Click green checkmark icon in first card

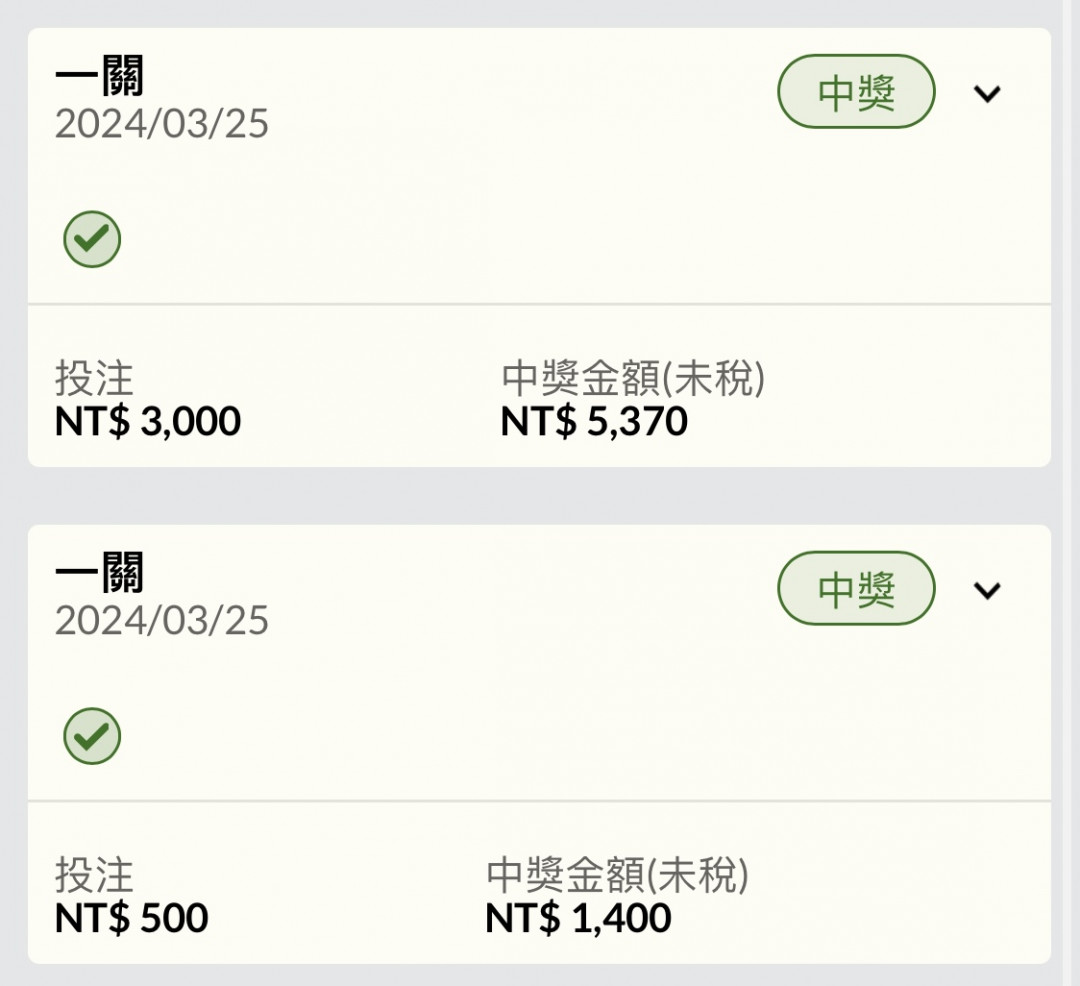coord(92,239)
